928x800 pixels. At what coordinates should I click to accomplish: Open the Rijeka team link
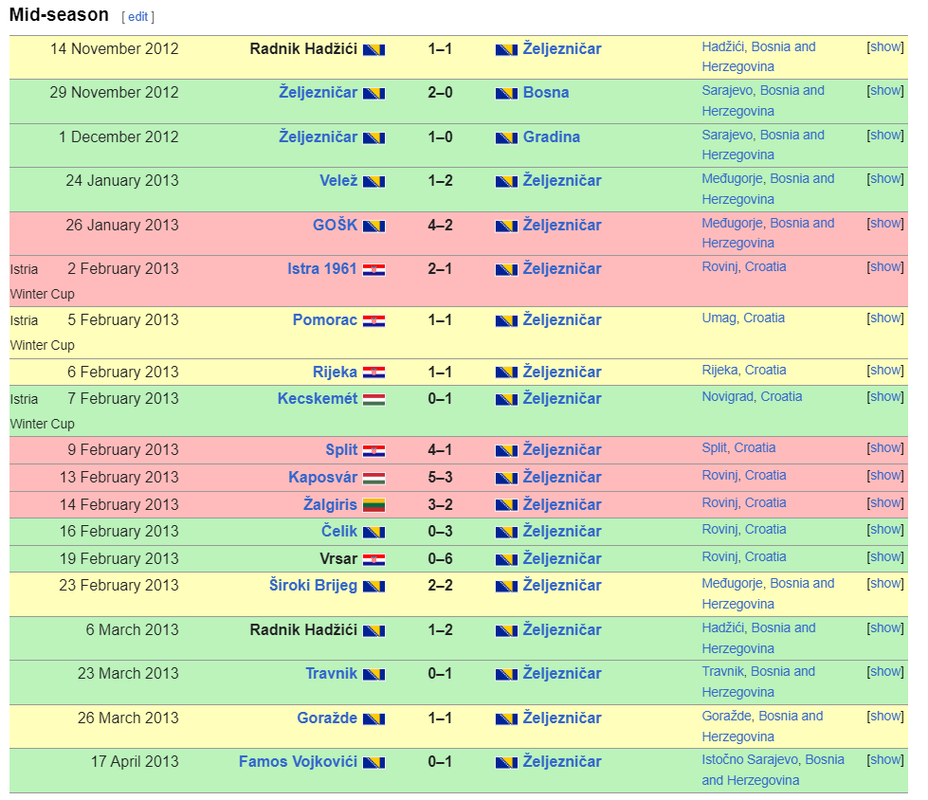[335, 372]
